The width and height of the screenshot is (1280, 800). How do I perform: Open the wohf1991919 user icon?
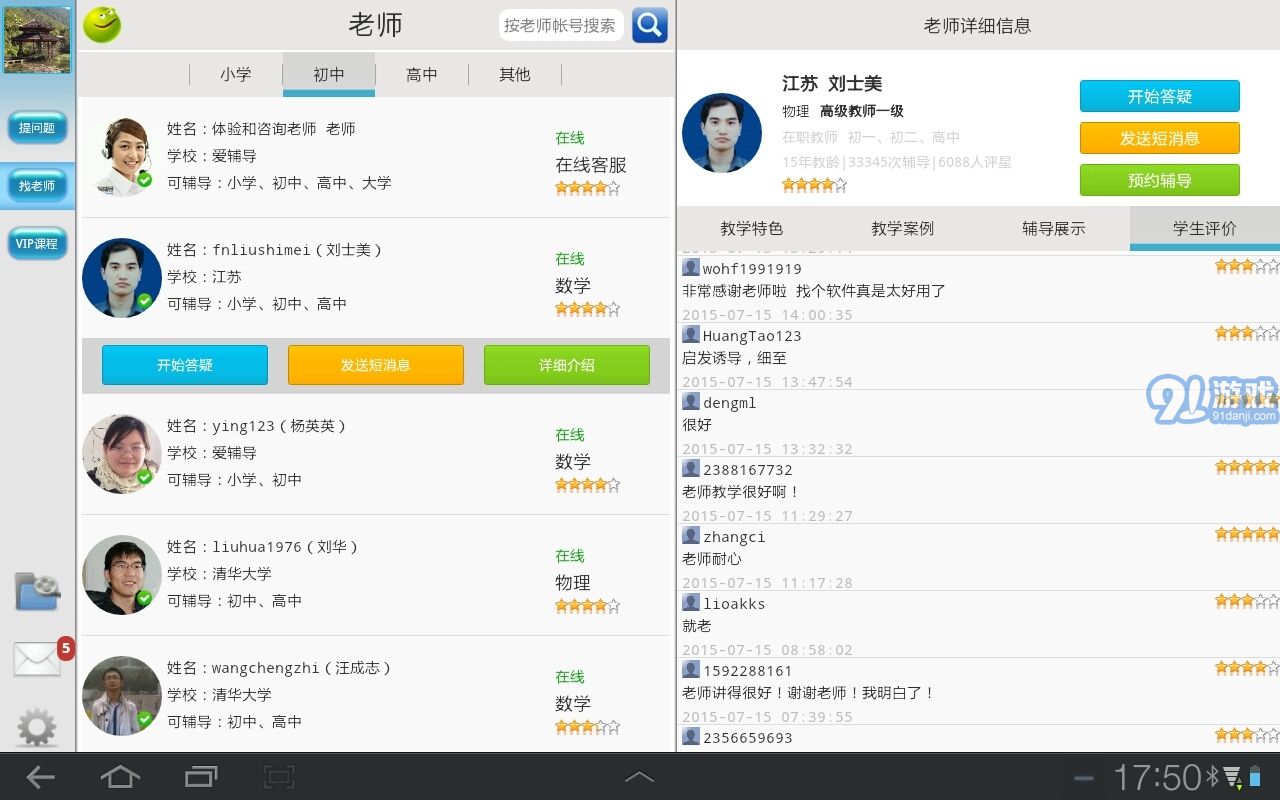tap(691, 267)
